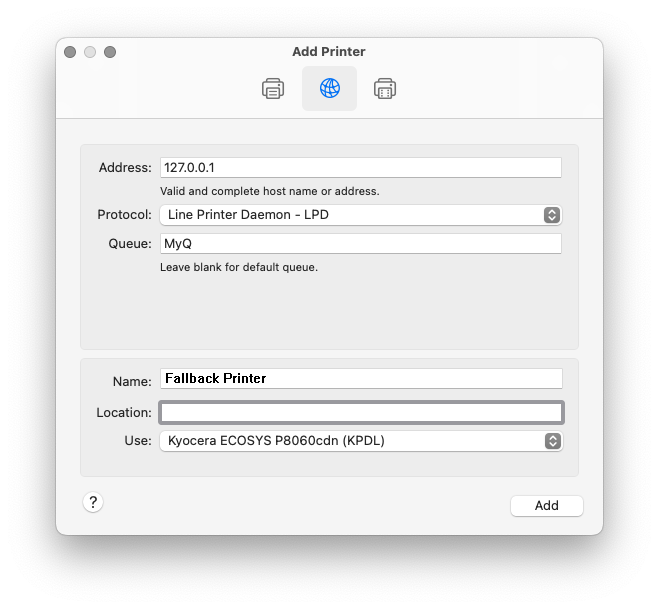Screen dimensions: 659x609
Task: Click the 'Leave blank for default queue' hint
Action: [239, 267]
